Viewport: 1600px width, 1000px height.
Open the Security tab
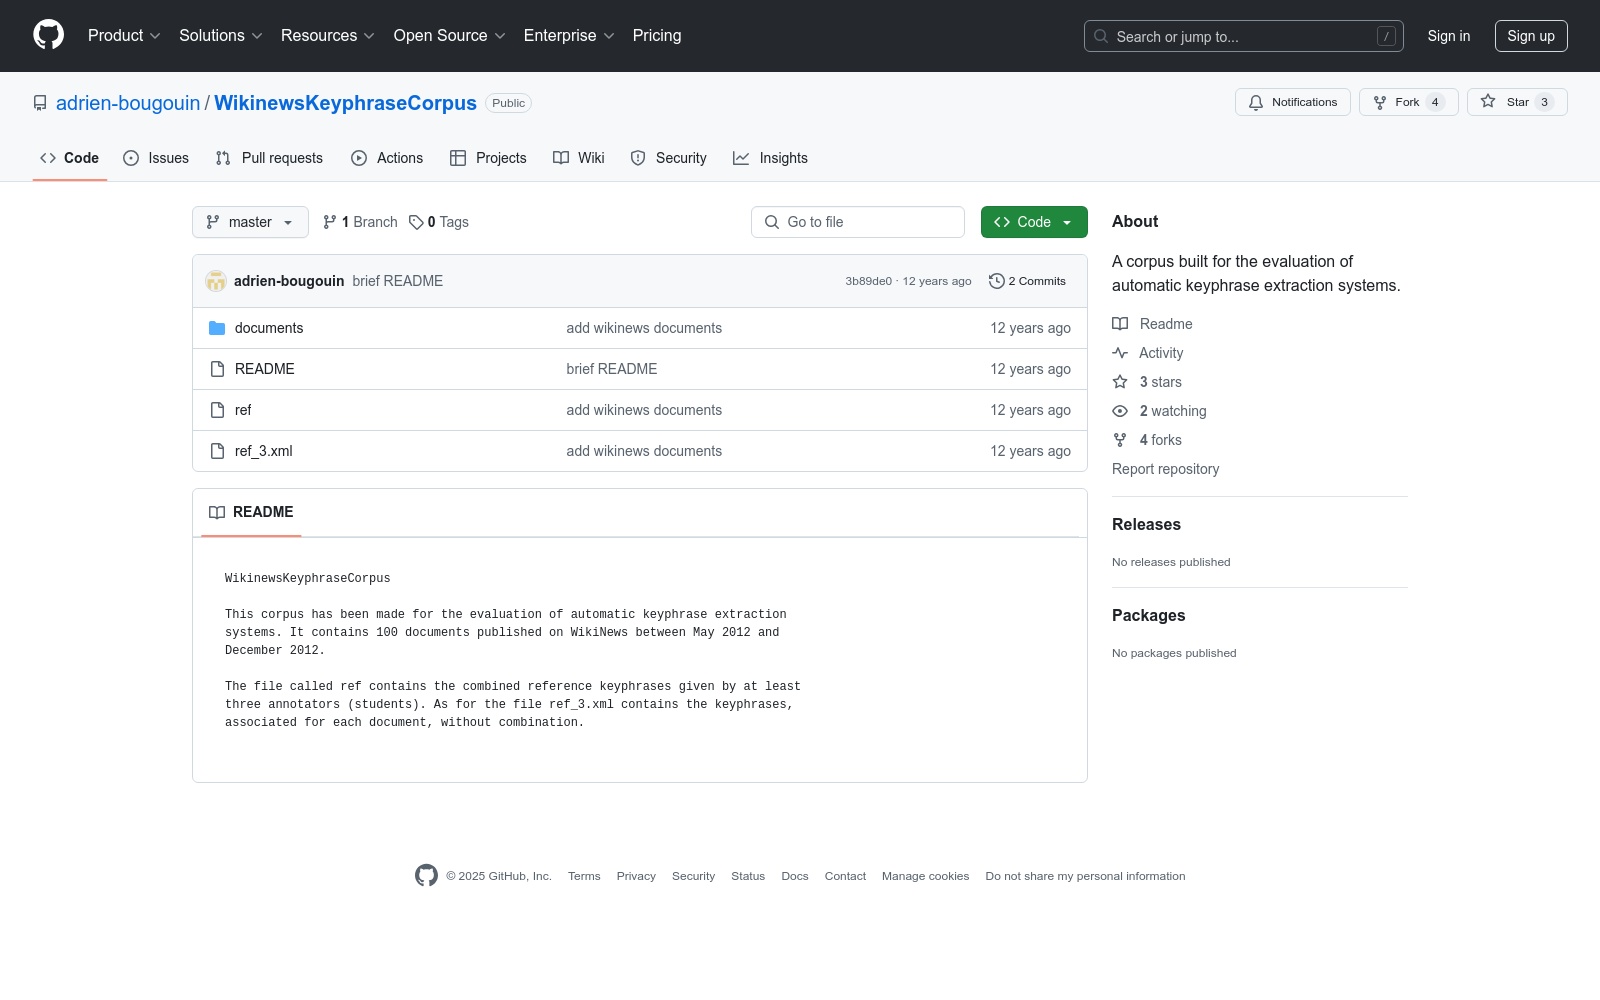669,158
